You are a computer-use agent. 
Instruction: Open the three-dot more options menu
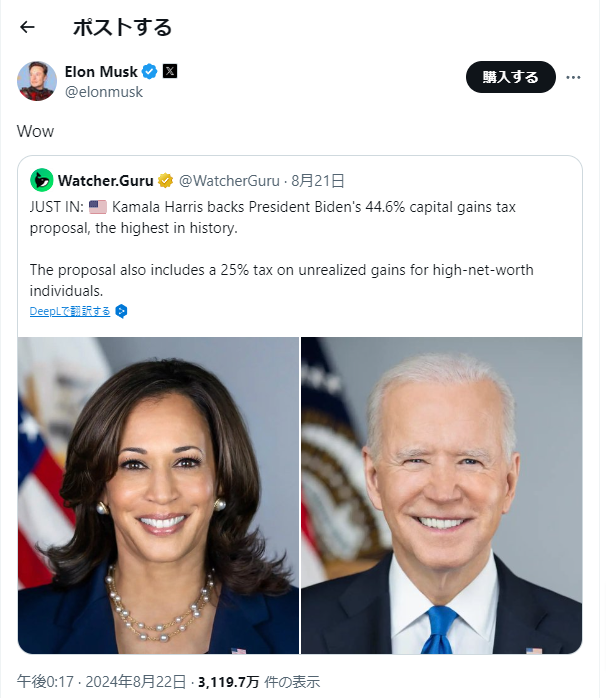[x=573, y=77]
